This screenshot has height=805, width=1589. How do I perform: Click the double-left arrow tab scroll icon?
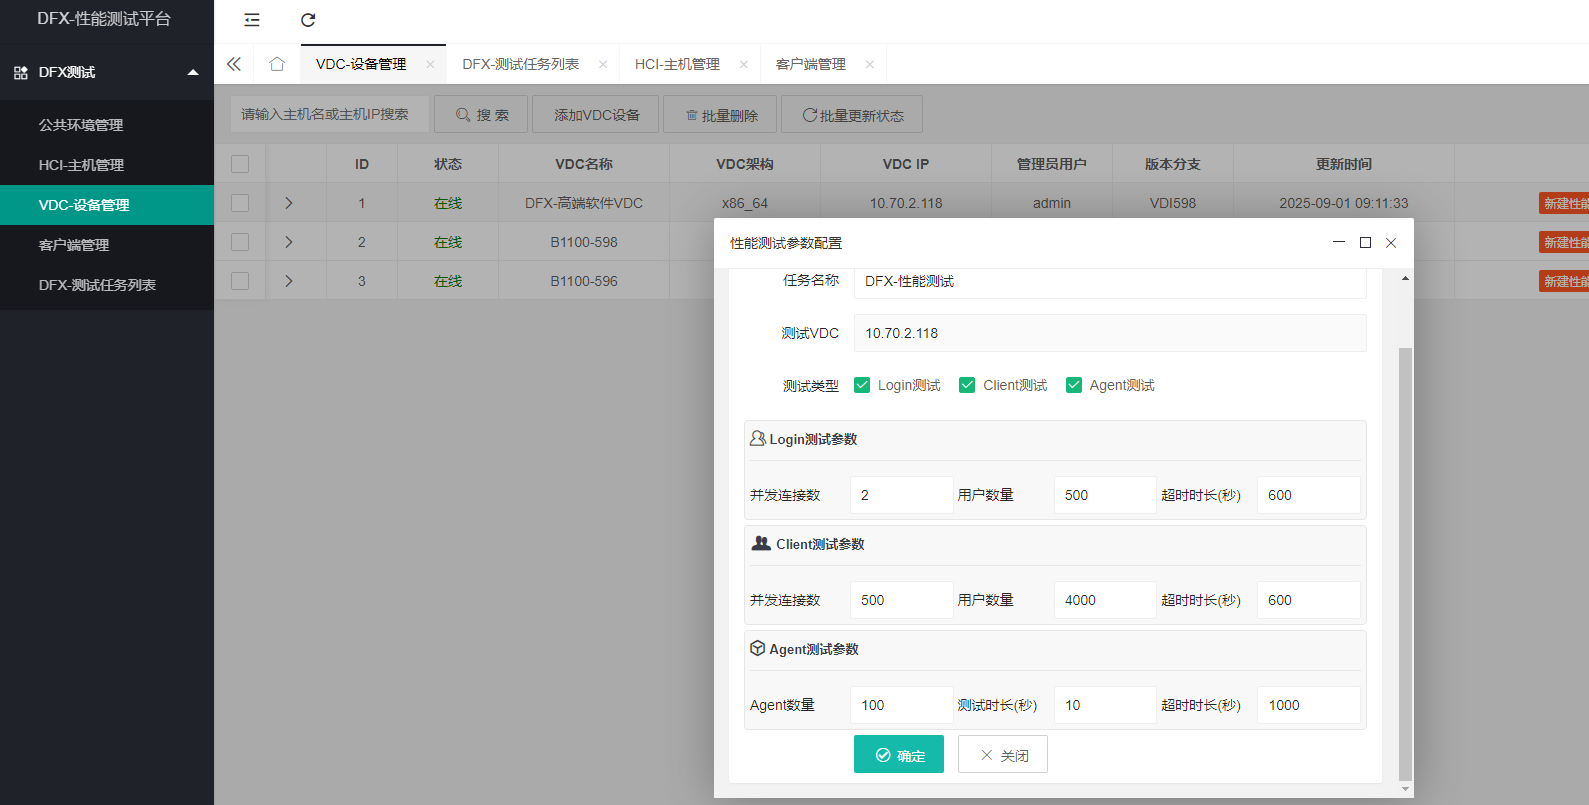[x=234, y=64]
